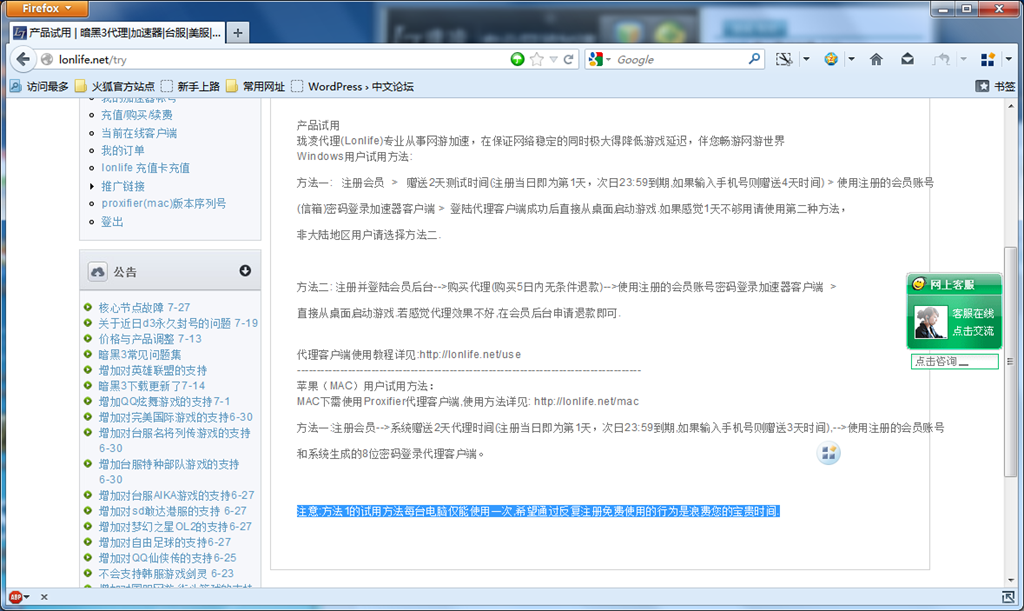Click 点击交流 in the online support widget
This screenshot has height=611, width=1024.
[x=972, y=331]
